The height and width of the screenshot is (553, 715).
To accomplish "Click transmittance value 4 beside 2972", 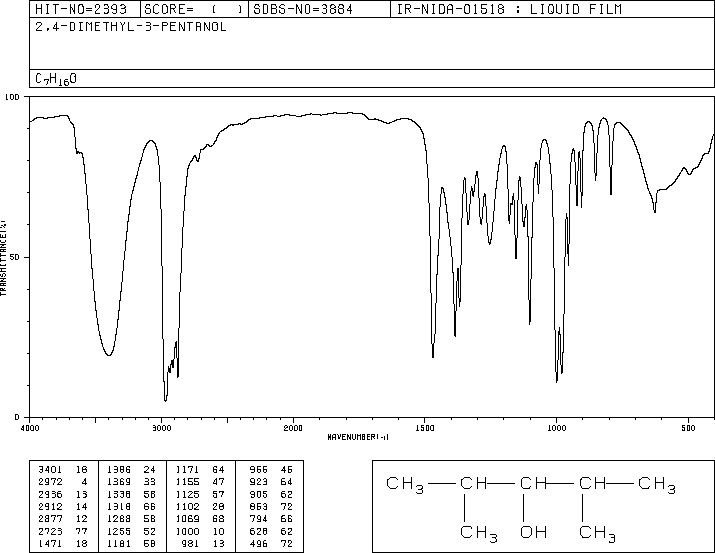I will [x=84, y=482].
